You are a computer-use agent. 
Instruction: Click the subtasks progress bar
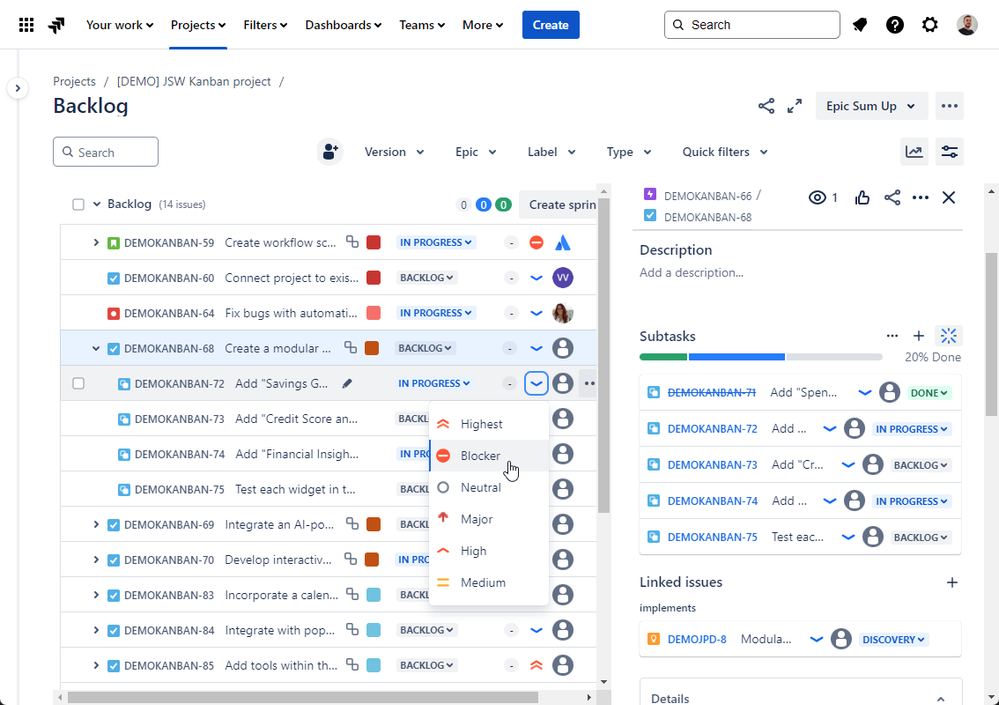point(761,357)
